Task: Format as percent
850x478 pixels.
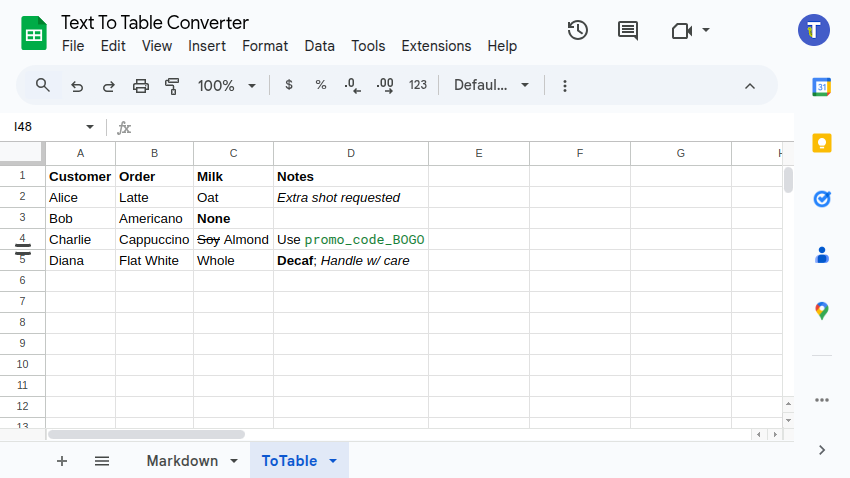Action: pyautogui.click(x=321, y=85)
